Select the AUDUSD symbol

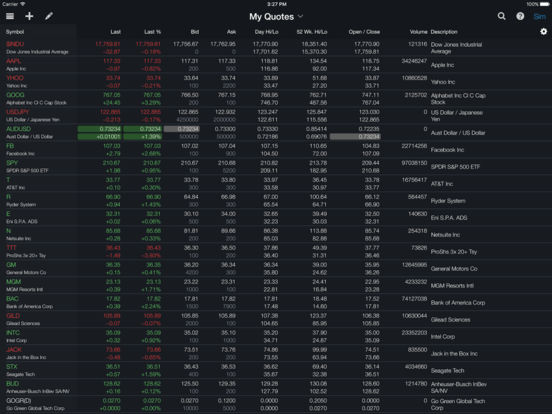(19, 129)
